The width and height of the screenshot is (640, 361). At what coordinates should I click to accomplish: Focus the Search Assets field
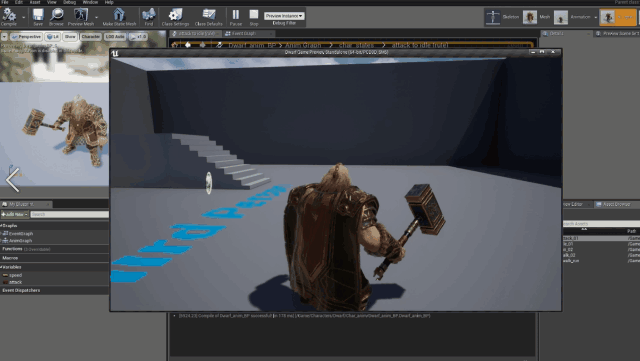coord(601,224)
